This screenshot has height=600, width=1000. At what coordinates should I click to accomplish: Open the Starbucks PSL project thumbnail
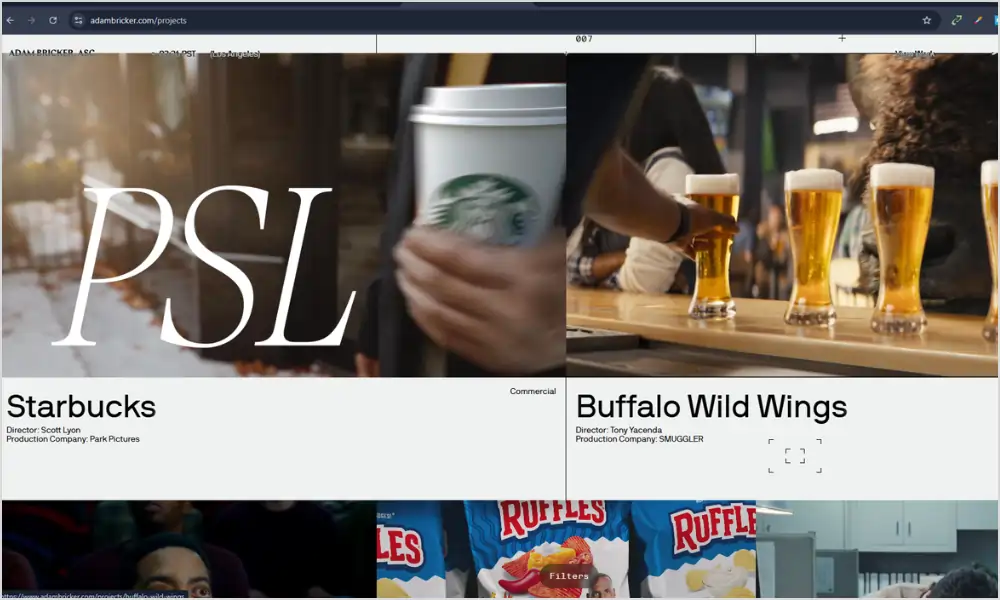tap(284, 215)
